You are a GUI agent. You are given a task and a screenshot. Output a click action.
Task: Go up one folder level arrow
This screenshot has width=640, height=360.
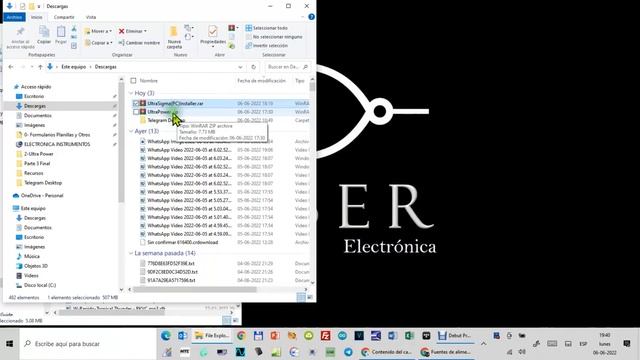[x=40, y=67]
